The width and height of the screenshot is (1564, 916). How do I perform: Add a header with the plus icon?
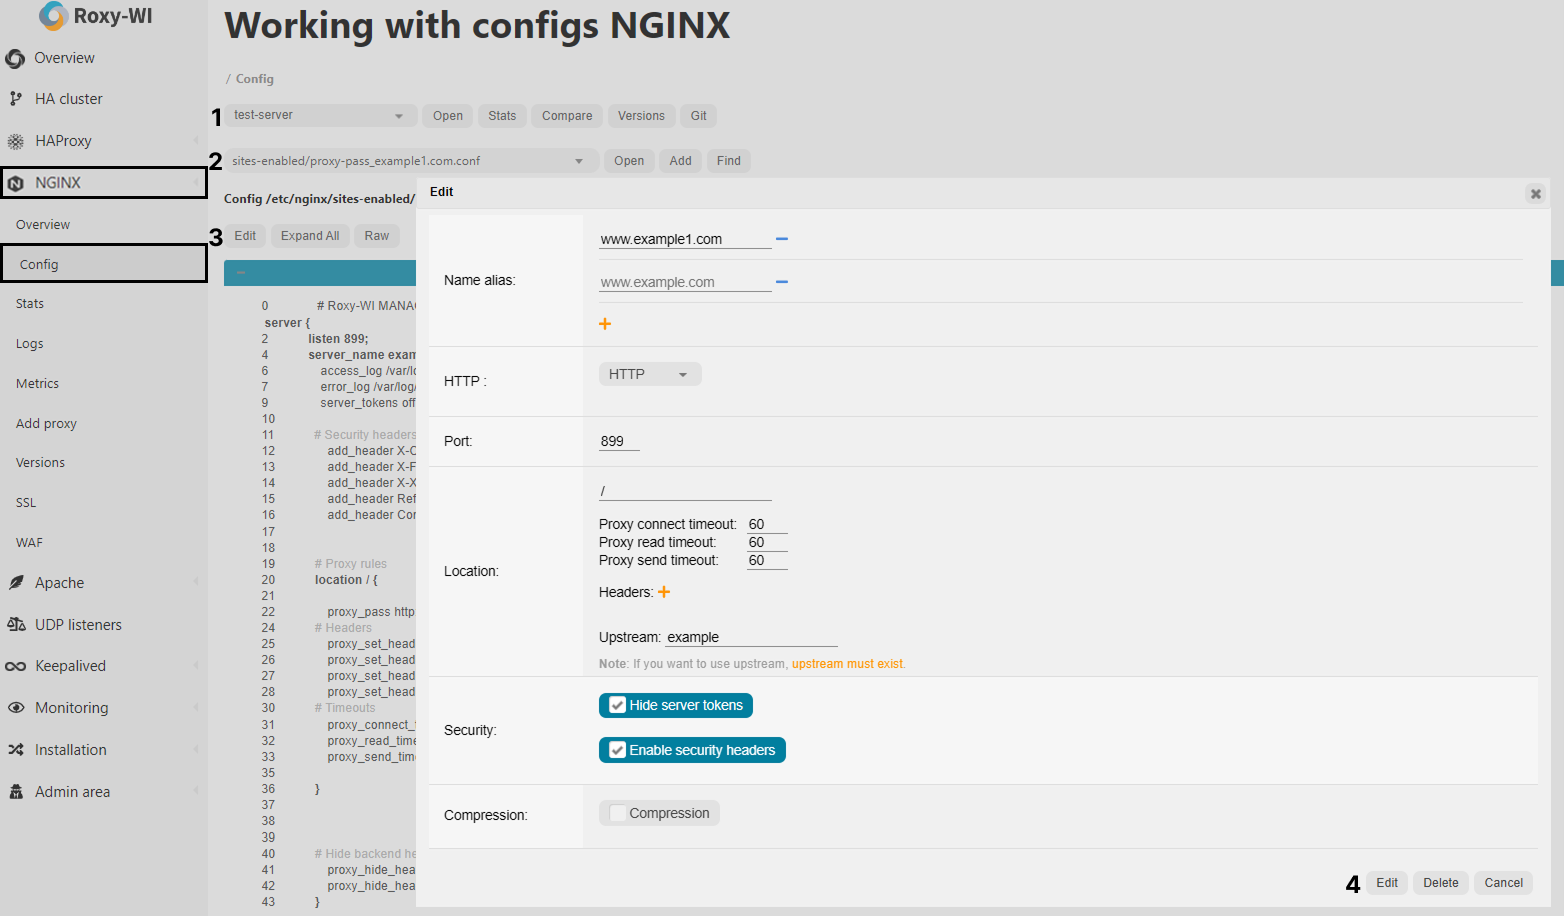coord(664,592)
